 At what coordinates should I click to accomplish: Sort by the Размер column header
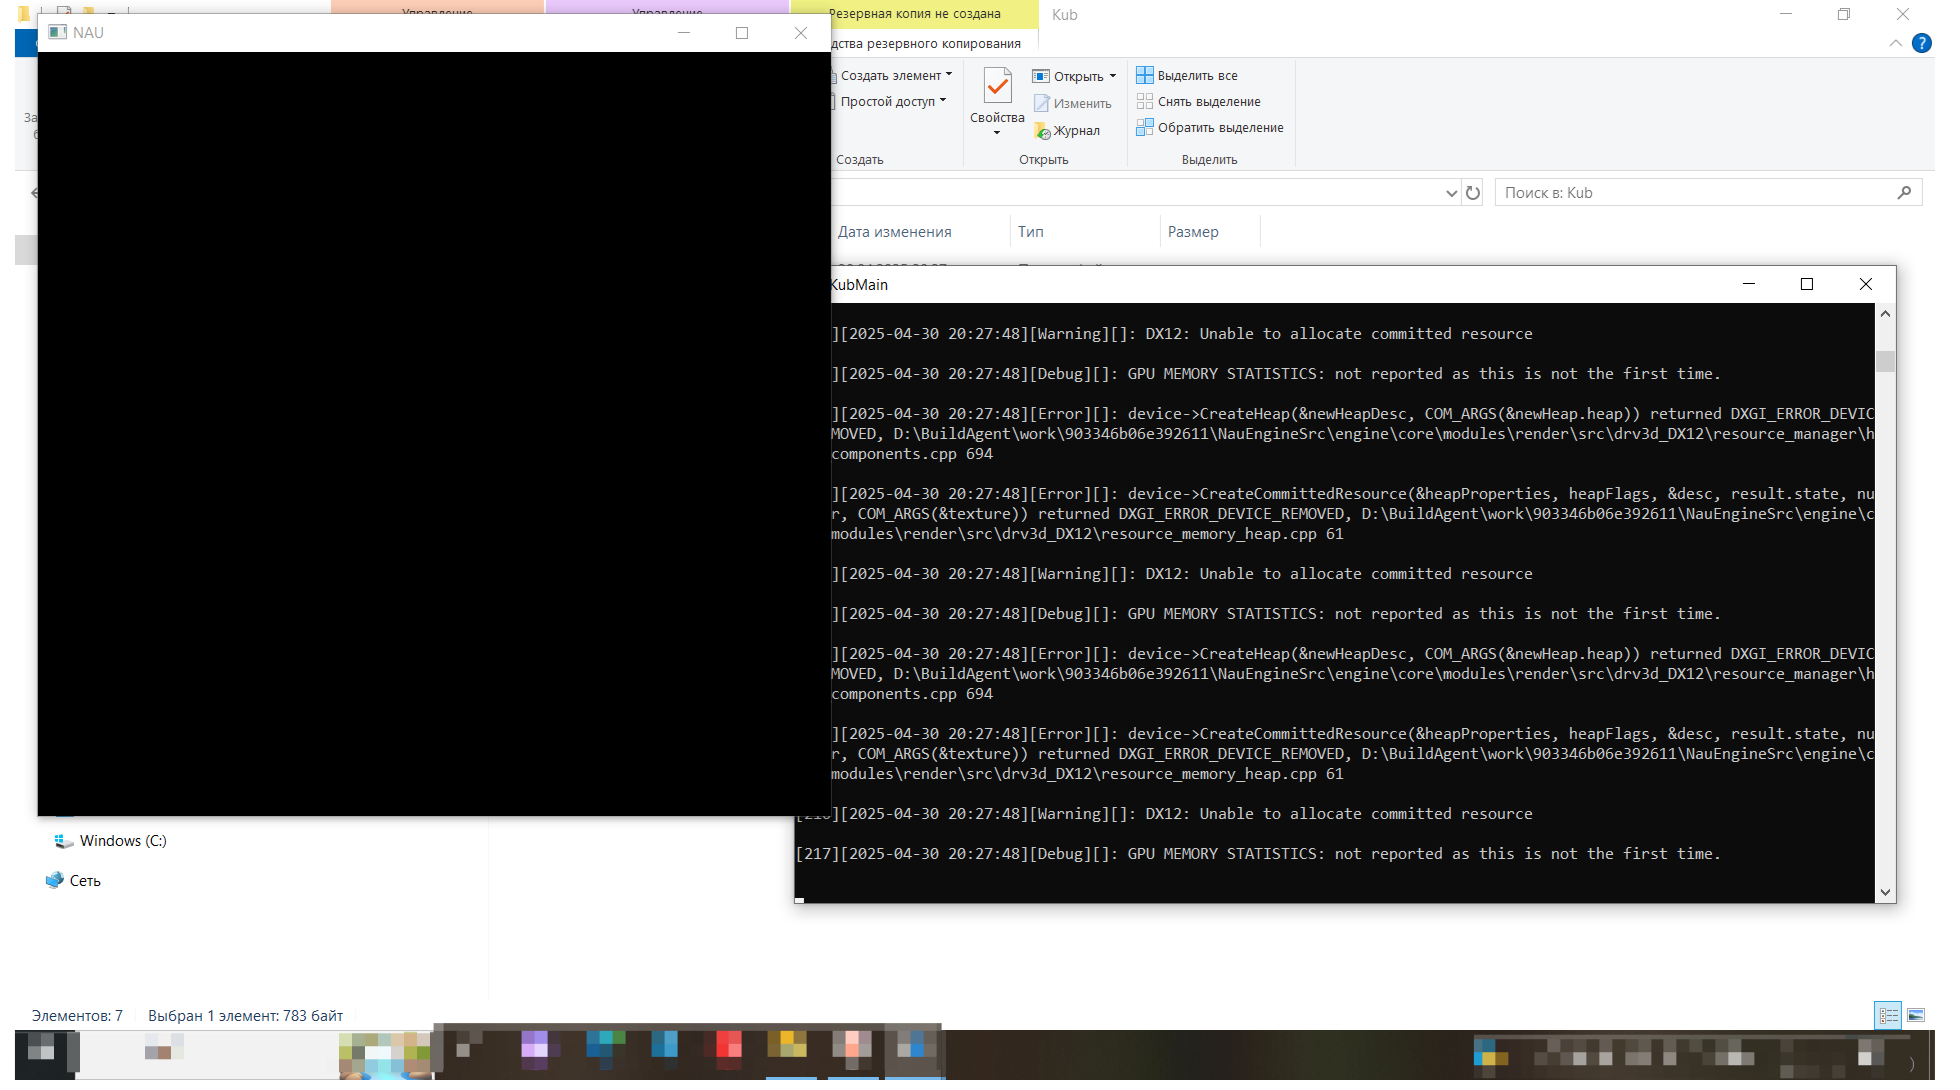(1193, 232)
